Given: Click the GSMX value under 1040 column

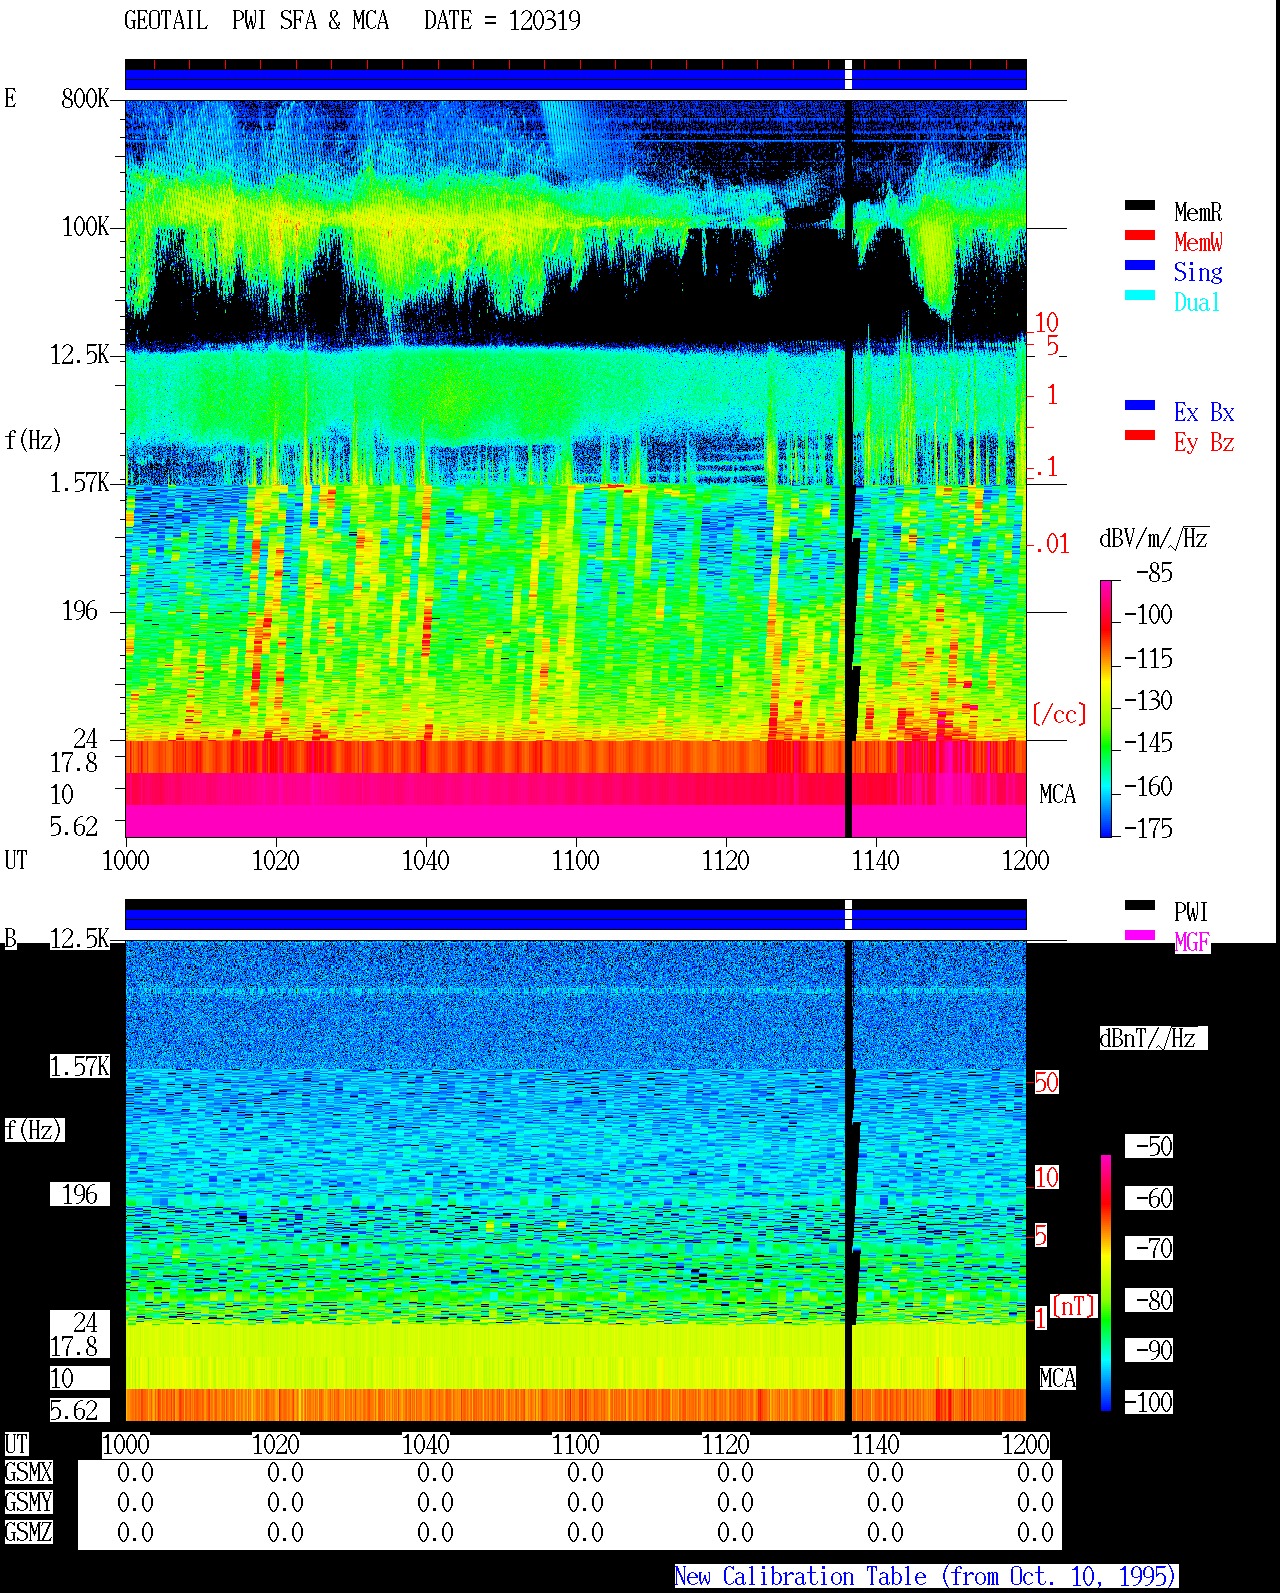Looking at the screenshot, I should point(435,1472).
